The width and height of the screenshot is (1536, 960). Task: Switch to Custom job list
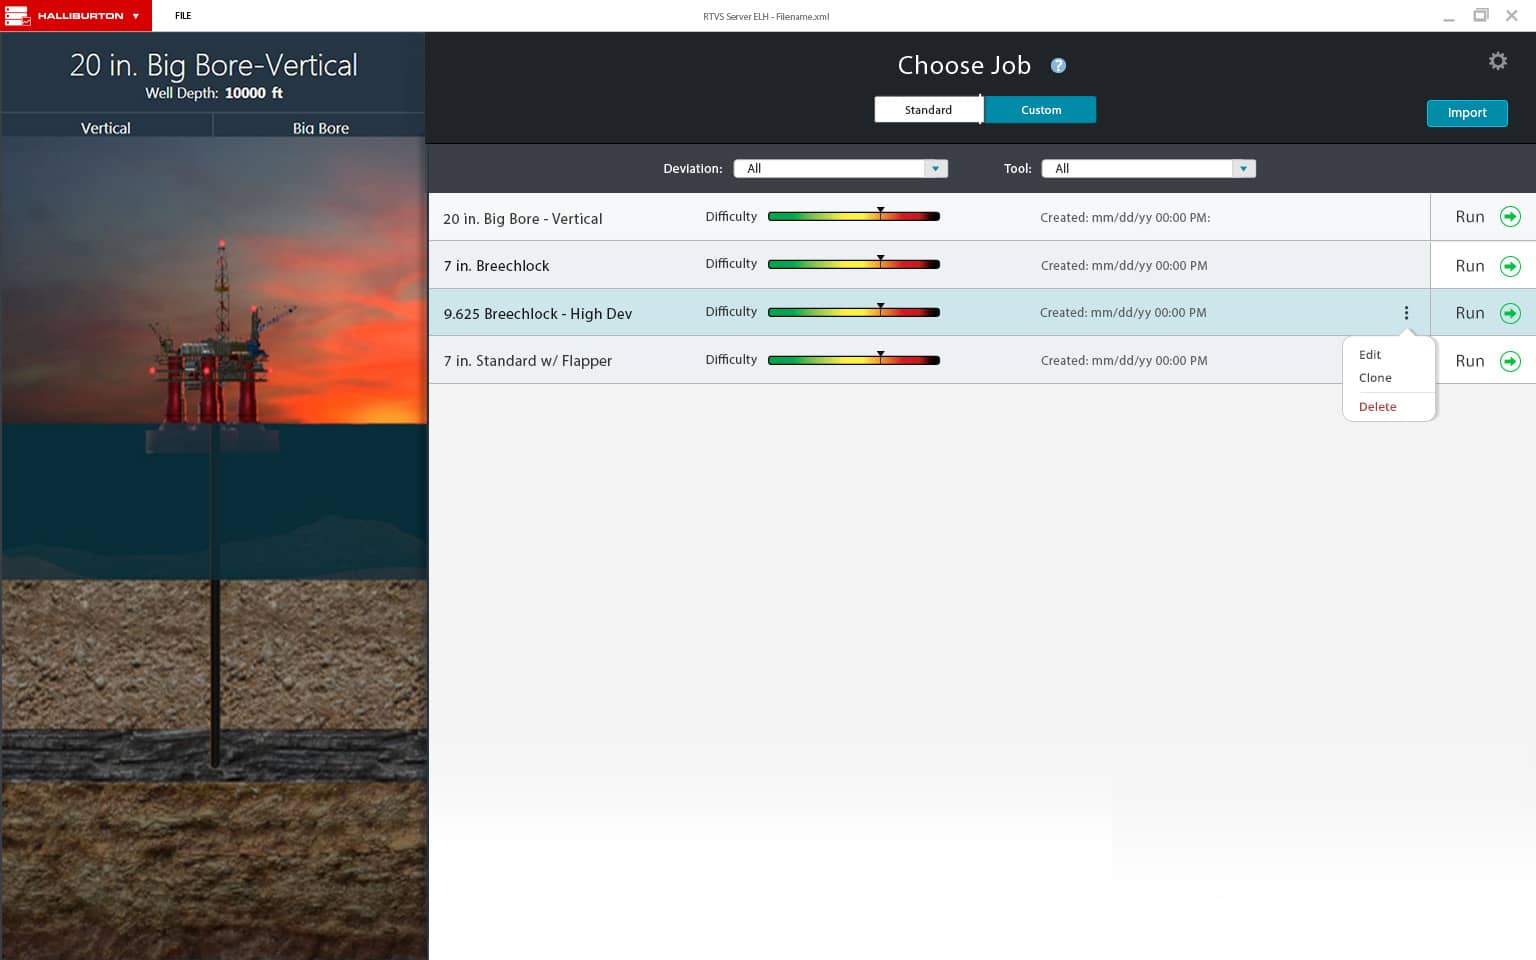[x=1040, y=110]
